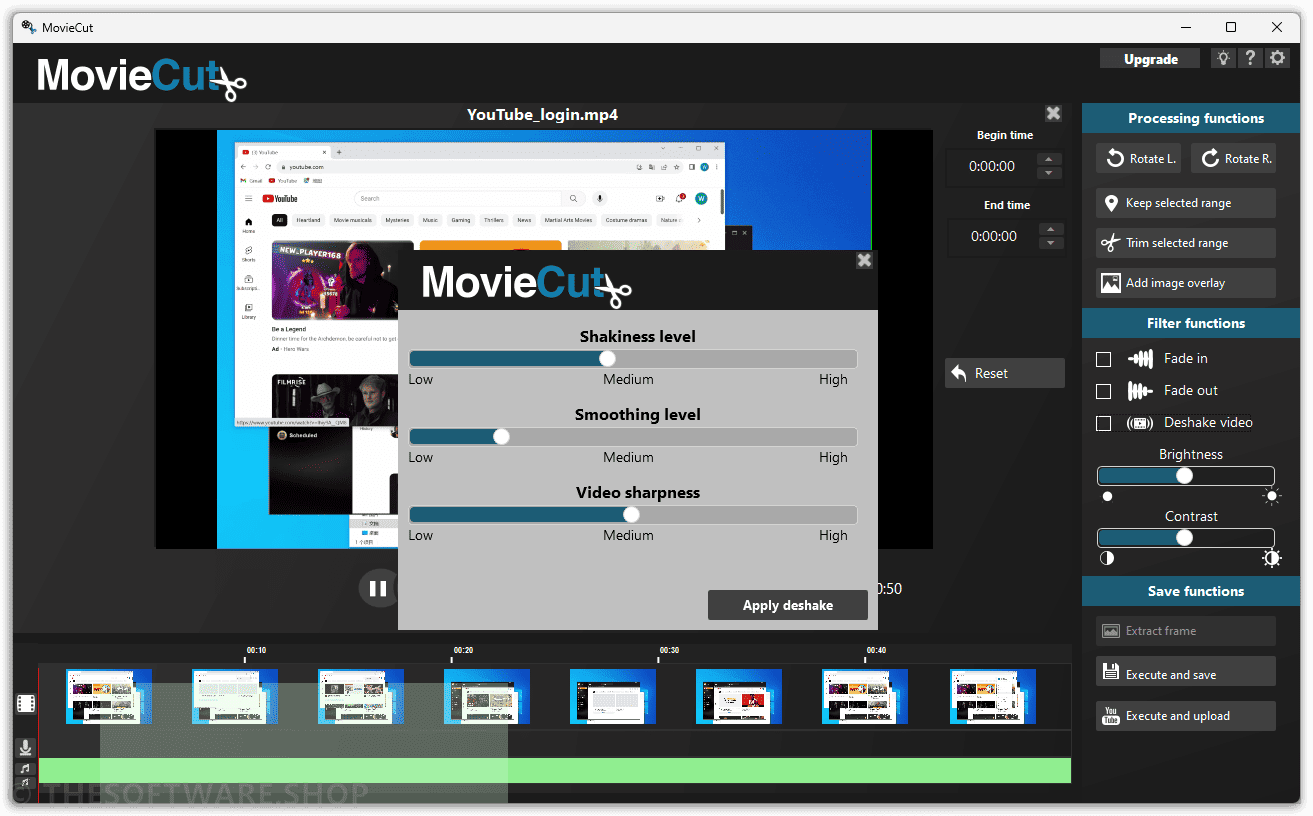The image size is (1313, 816).
Task: Rotate video left with Rotate L.
Action: 1139,158
